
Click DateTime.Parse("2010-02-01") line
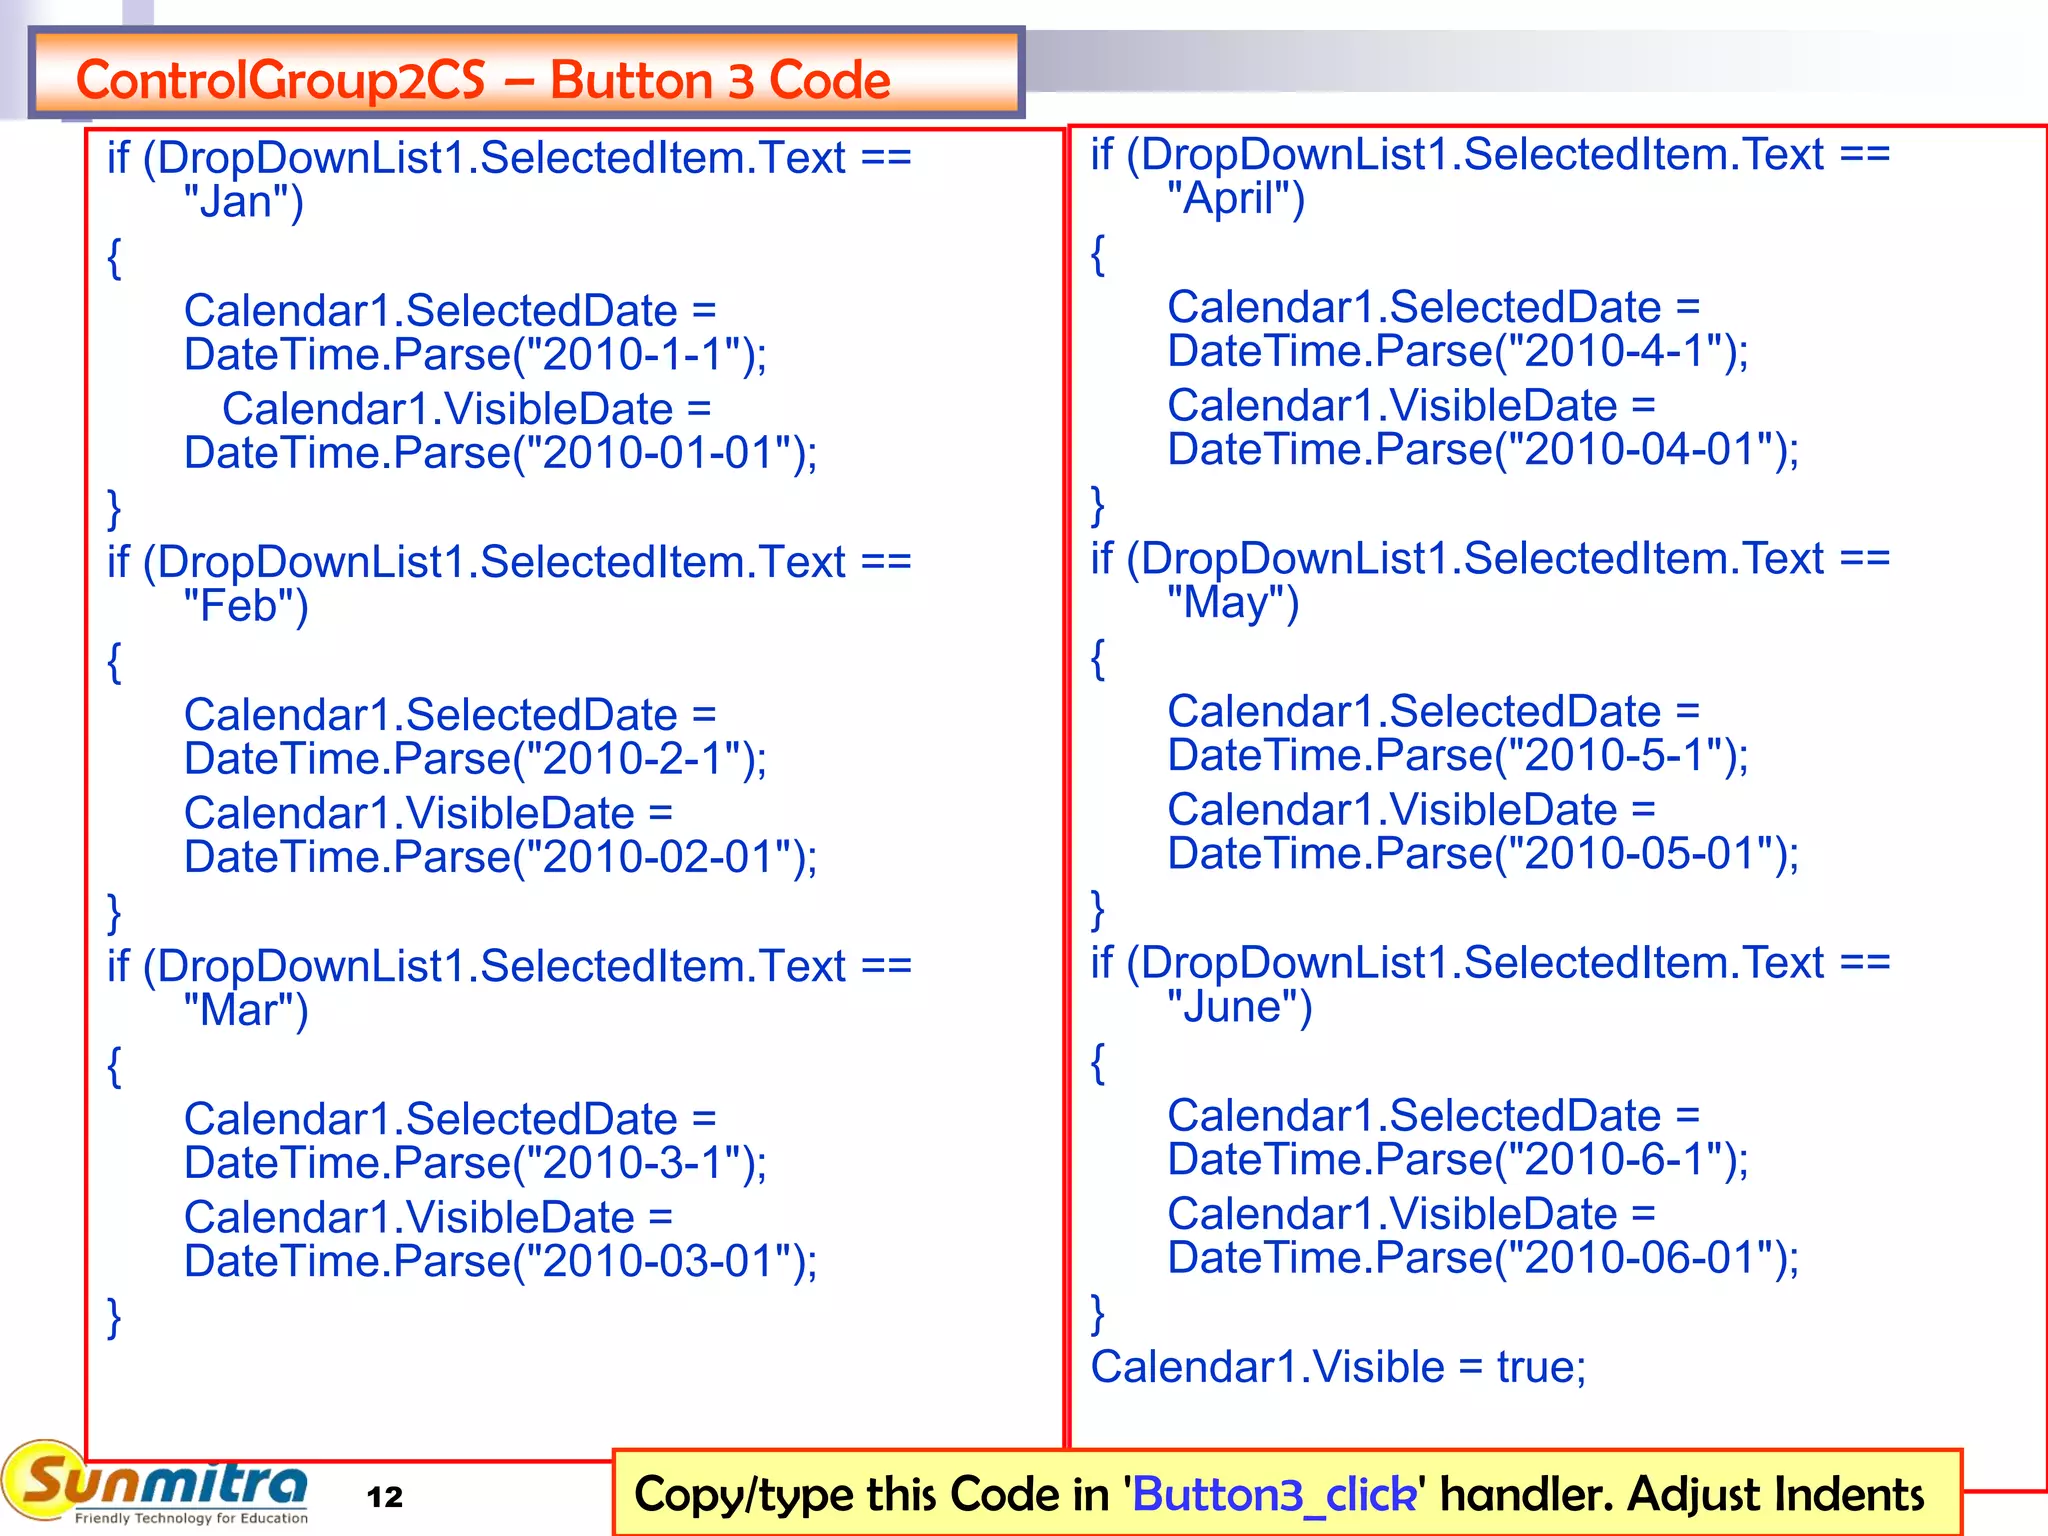point(500,857)
